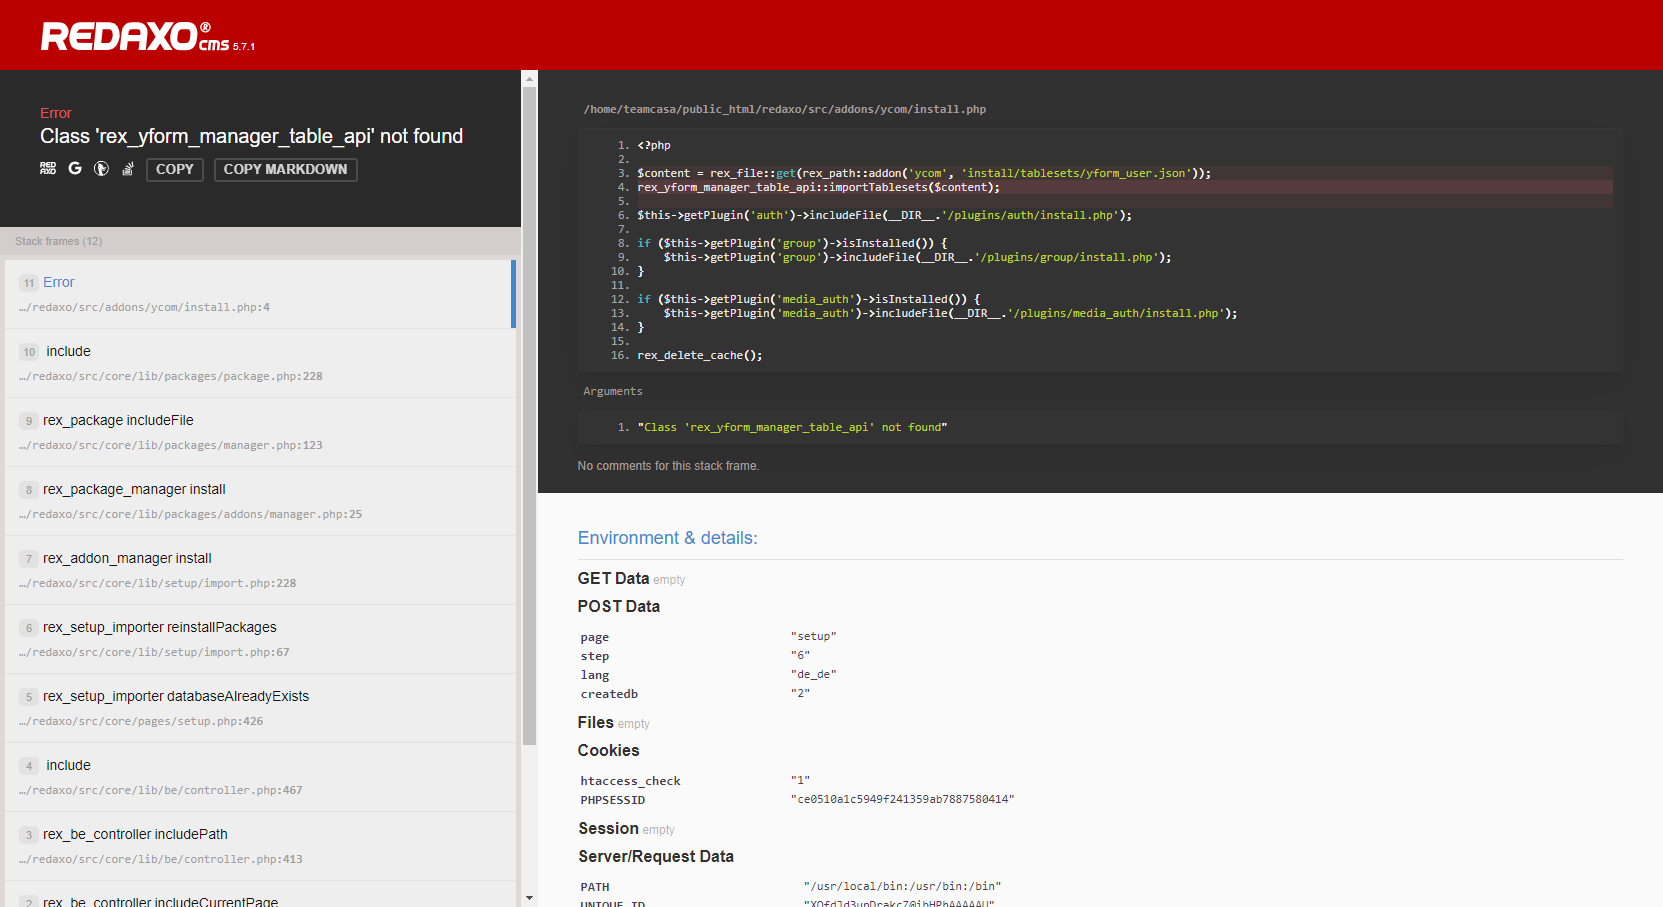Search the error on Stack Overflow icon
The height and width of the screenshot is (907, 1663).
128,169
